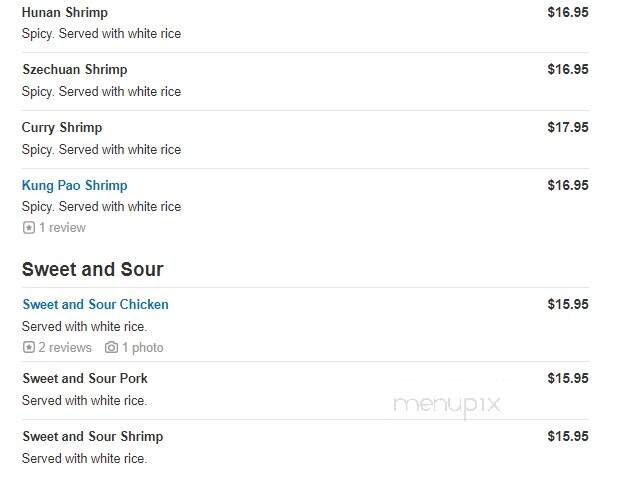Click the Sweet and Sour Chicken $15.95 price

[x=567, y=304]
